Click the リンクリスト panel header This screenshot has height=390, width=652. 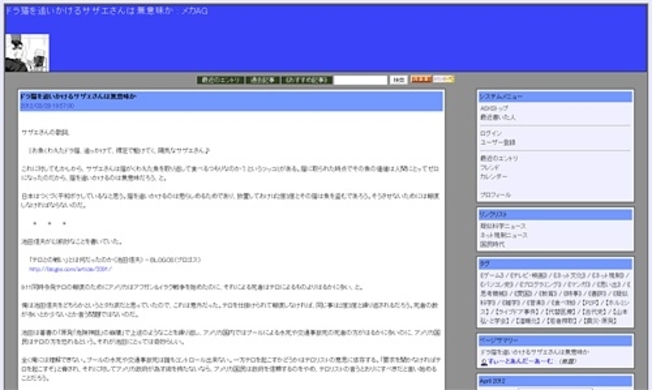555,215
